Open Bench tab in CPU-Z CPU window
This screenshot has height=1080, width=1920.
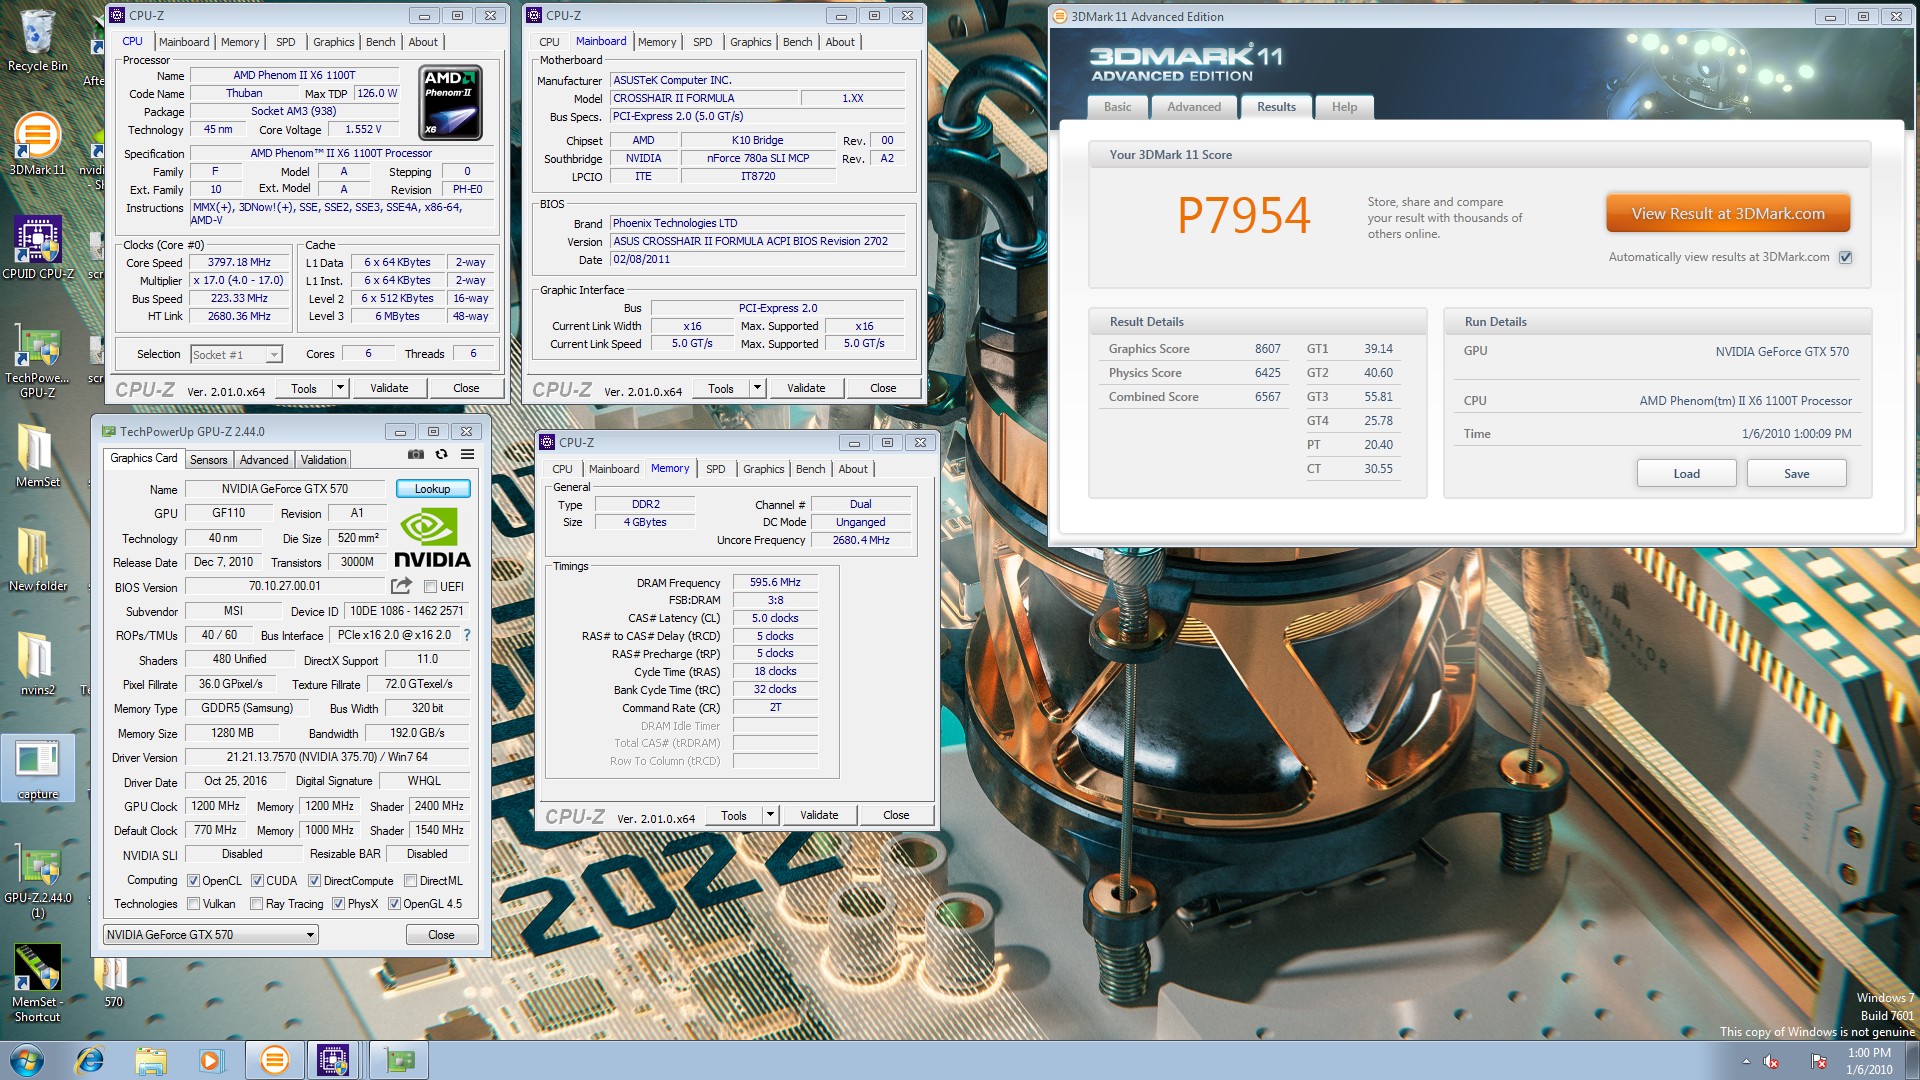tap(380, 42)
